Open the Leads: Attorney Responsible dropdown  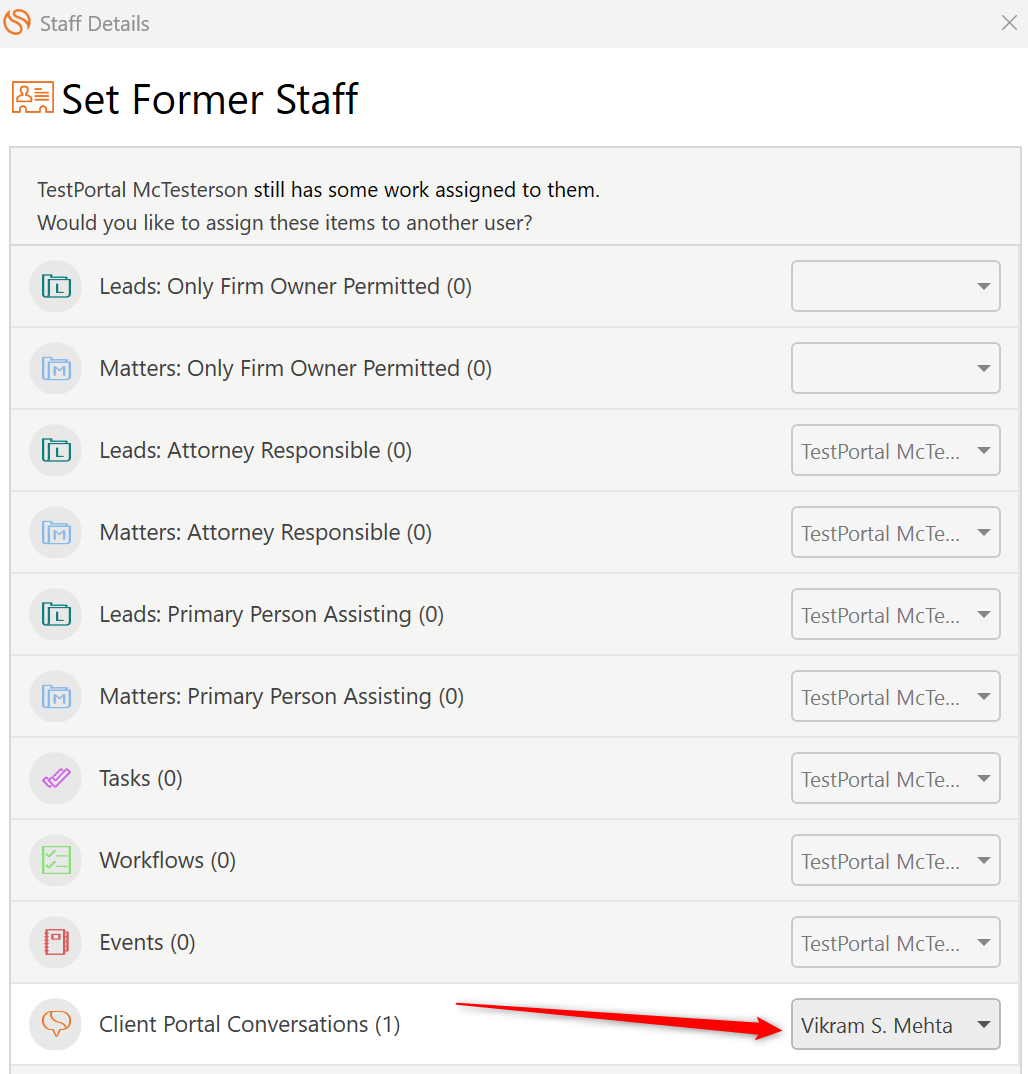(x=895, y=451)
